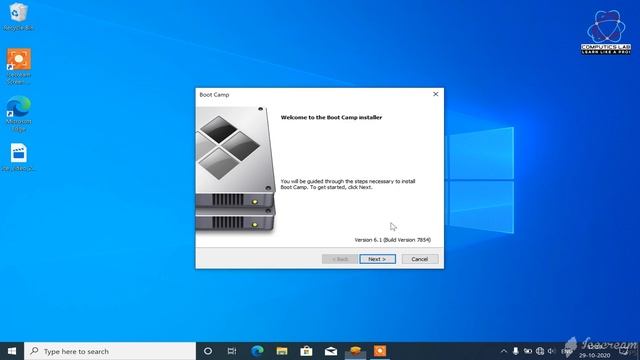Click the taskbar search box
Screen dimensions: 640x360
coord(110,351)
